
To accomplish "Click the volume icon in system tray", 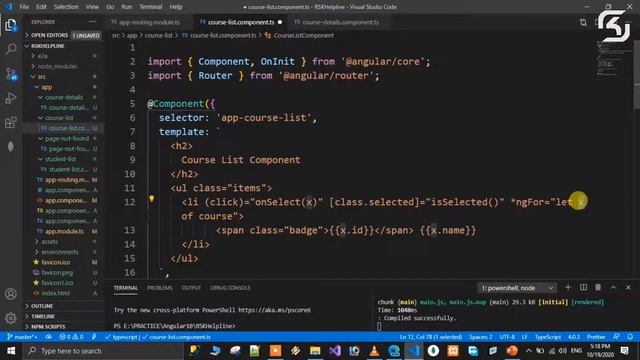I will coord(562,351).
